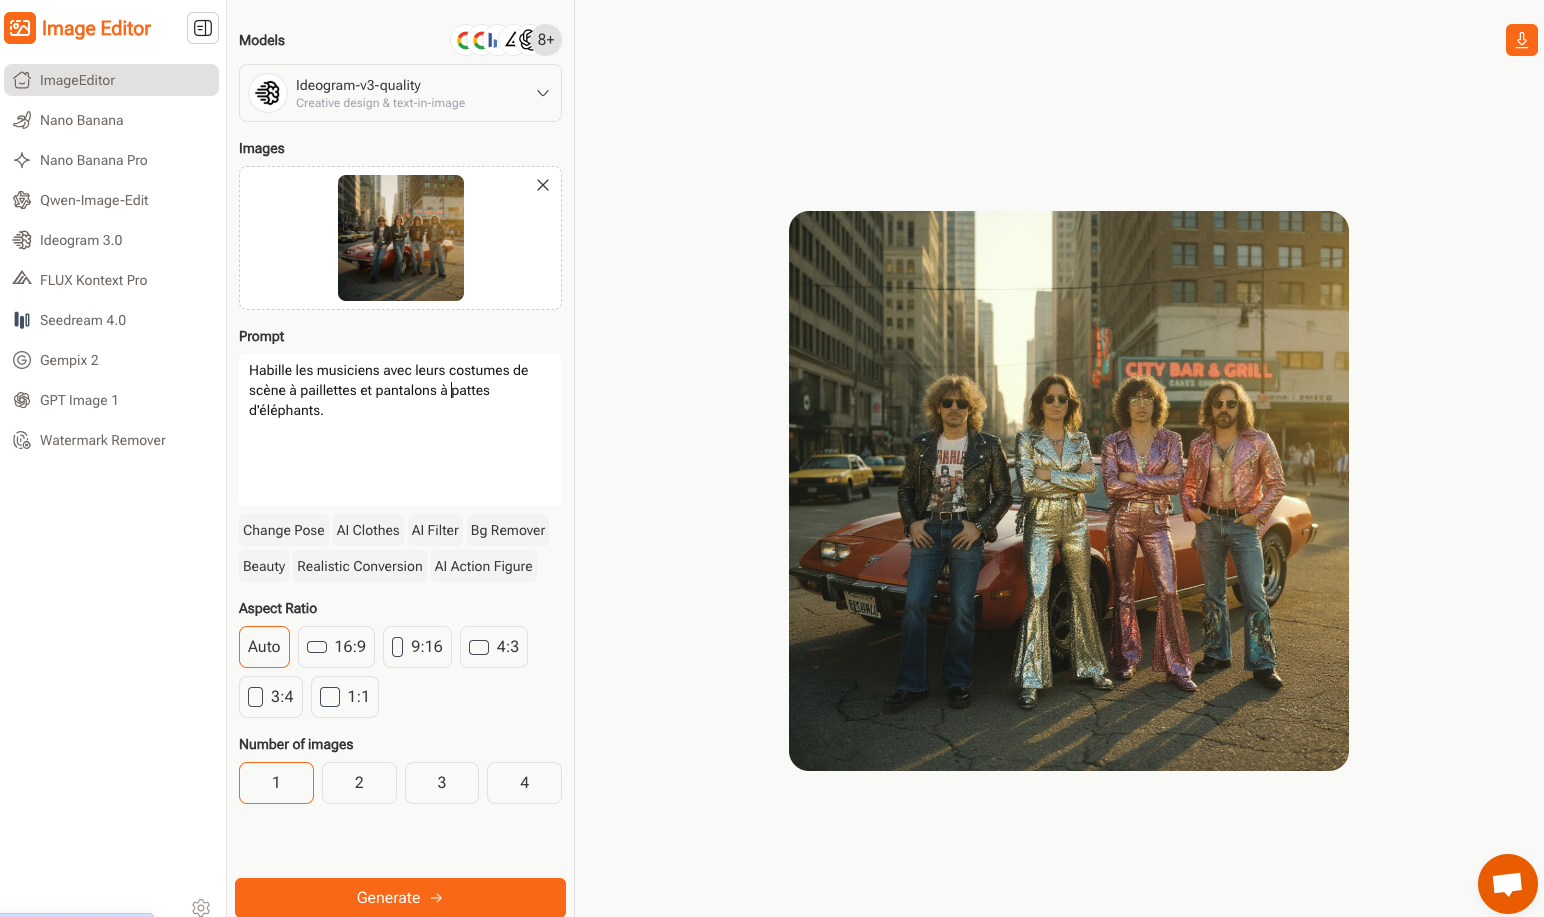Viewport: 1544px width, 917px height.
Task: Expand the Ideogram-v3-quality model dropdown
Action: click(400, 93)
